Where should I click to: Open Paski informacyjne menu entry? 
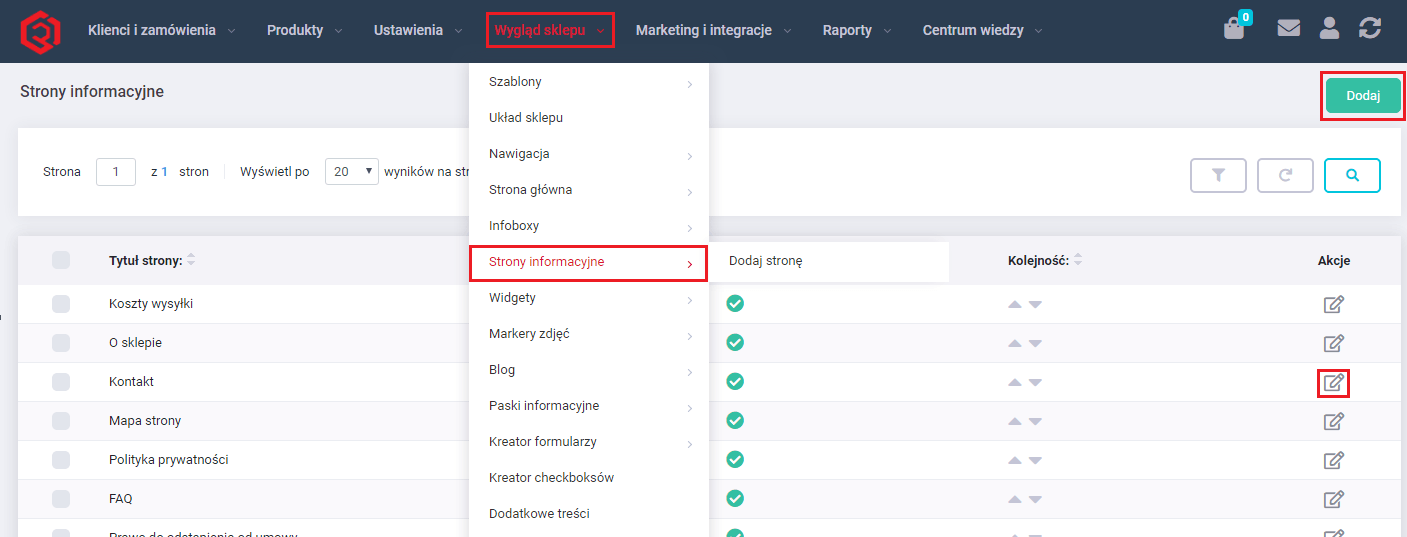tap(589, 406)
